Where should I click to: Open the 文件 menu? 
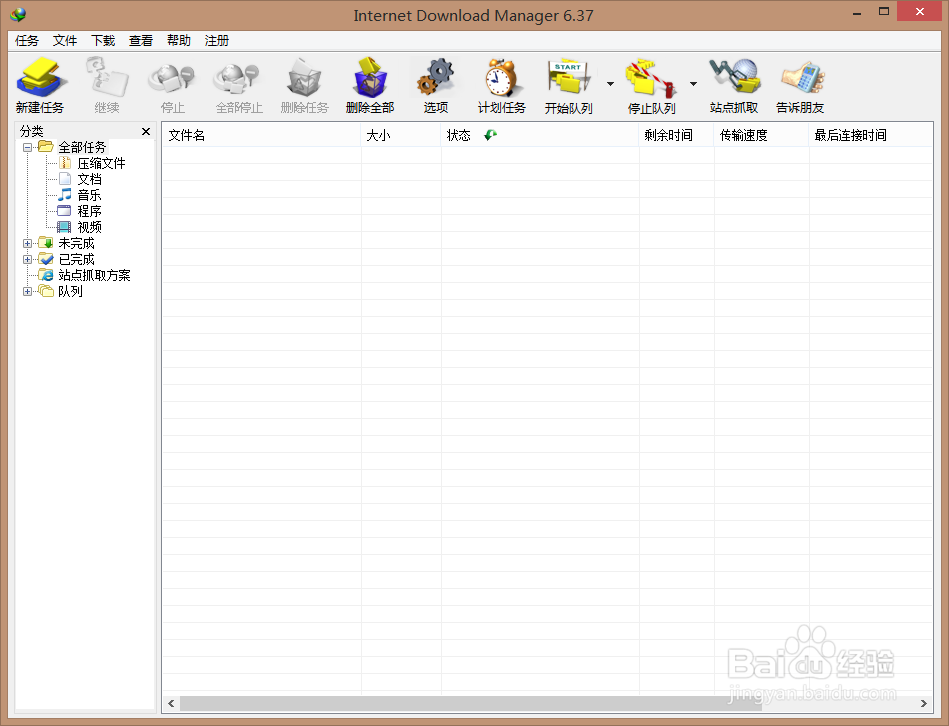[65, 41]
